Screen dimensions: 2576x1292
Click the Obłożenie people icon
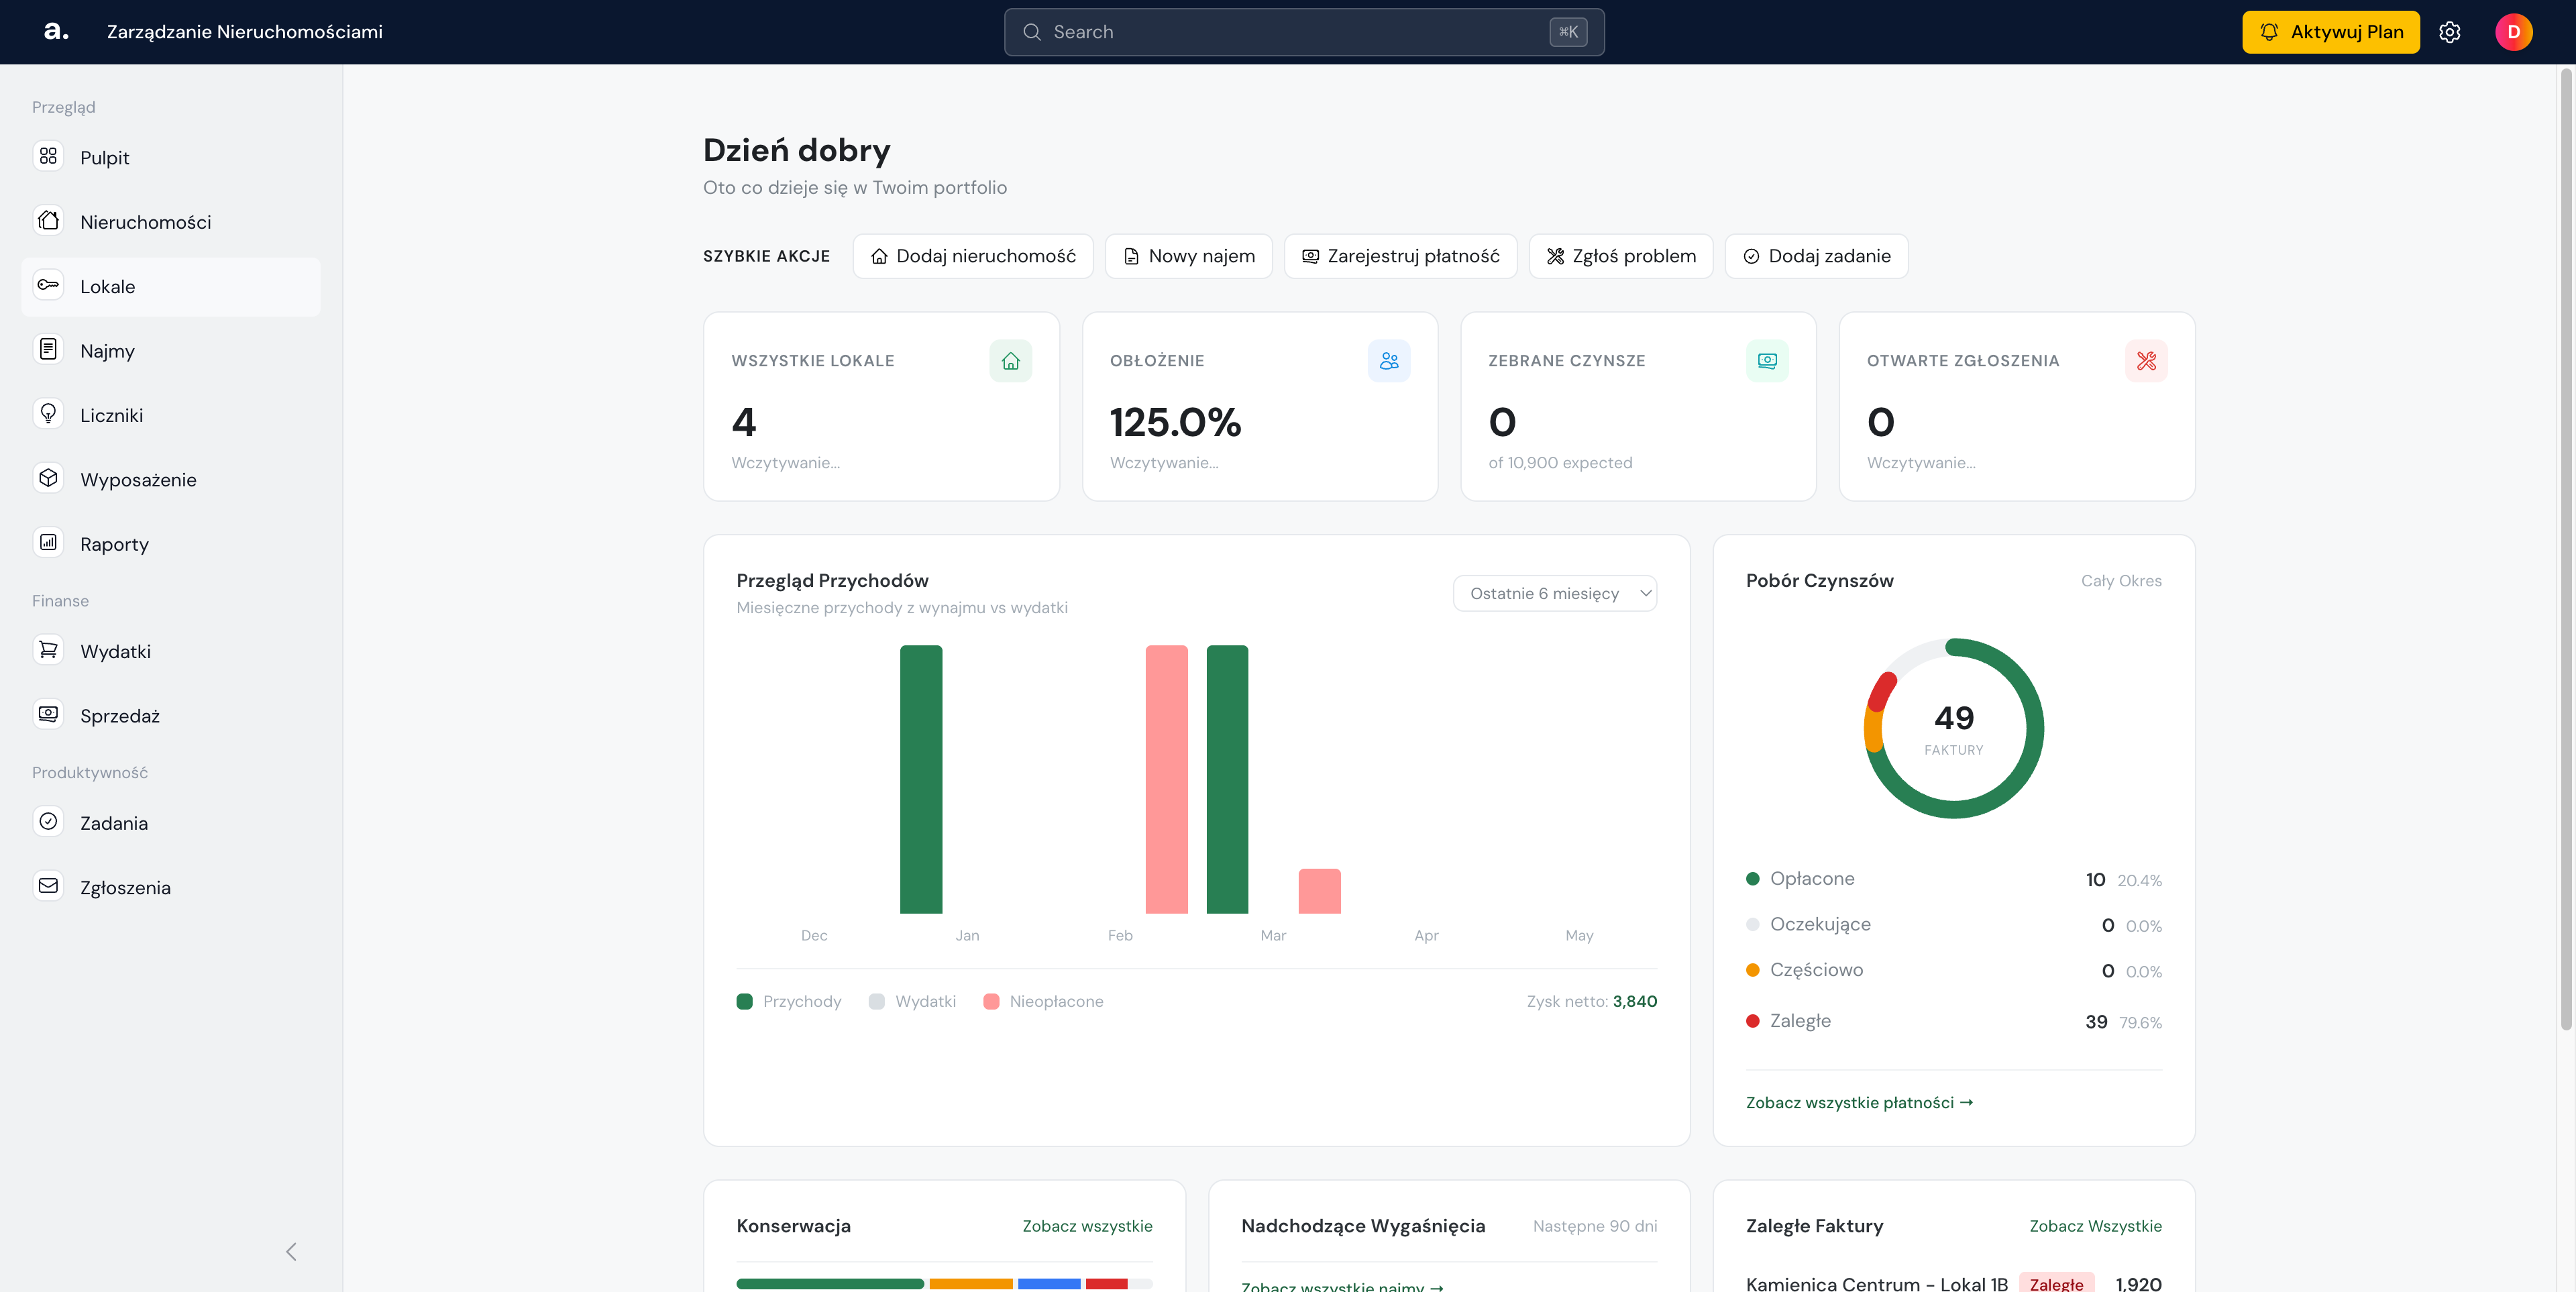tap(1389, 361)
